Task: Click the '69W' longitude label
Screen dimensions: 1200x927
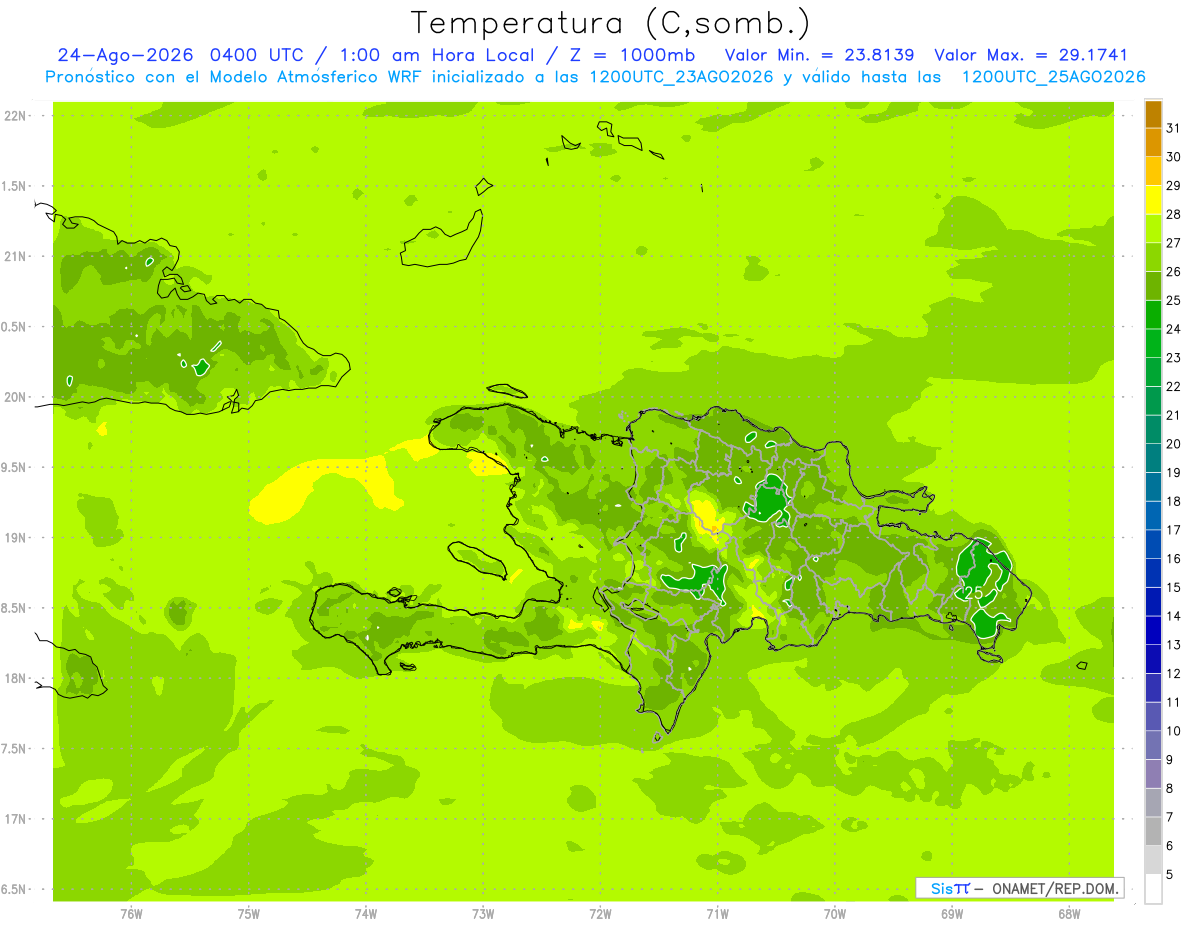Action: 952,914
